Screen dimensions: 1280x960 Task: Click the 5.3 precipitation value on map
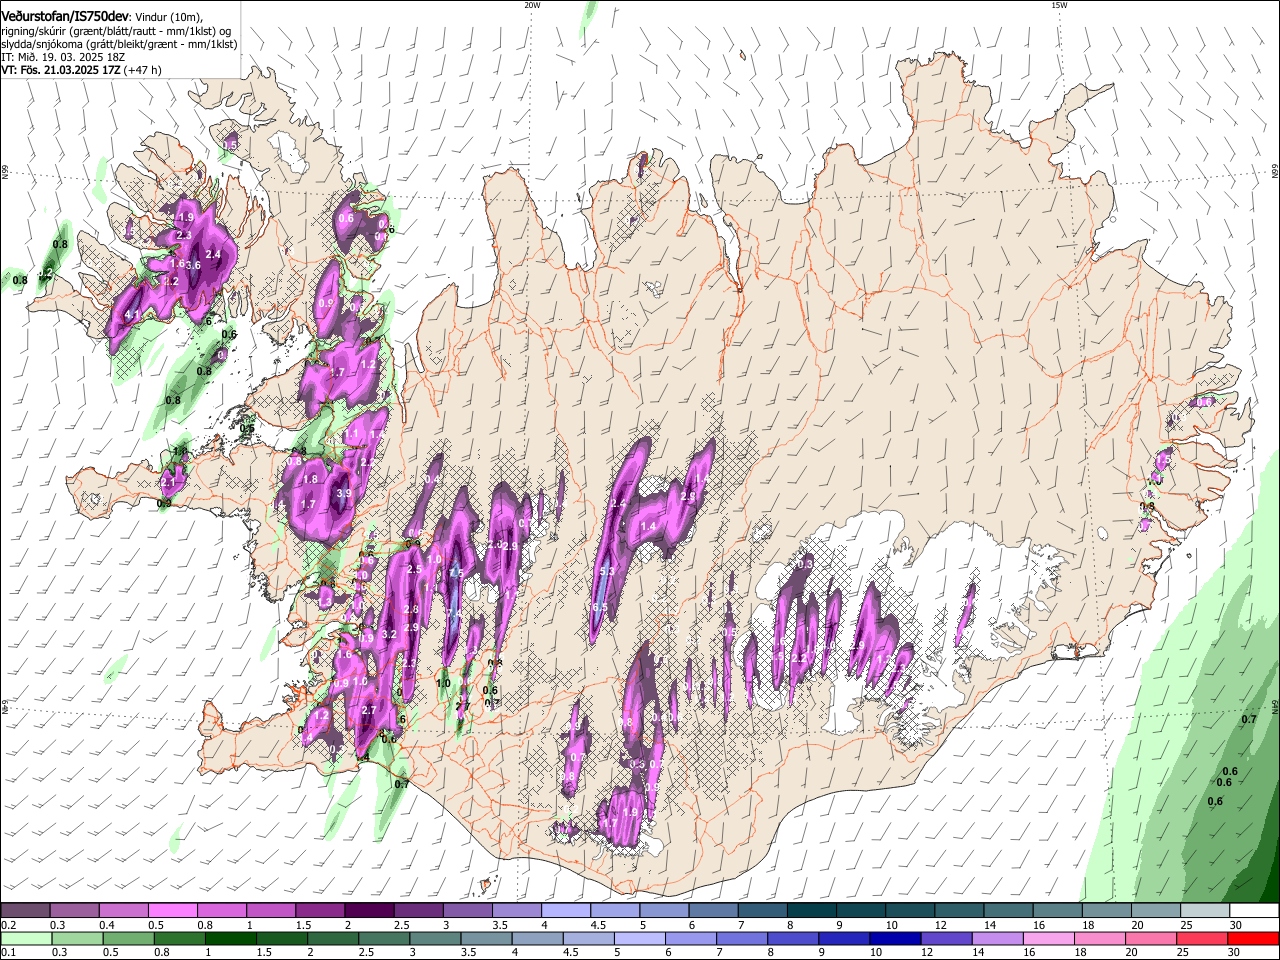tap(607, 571)
